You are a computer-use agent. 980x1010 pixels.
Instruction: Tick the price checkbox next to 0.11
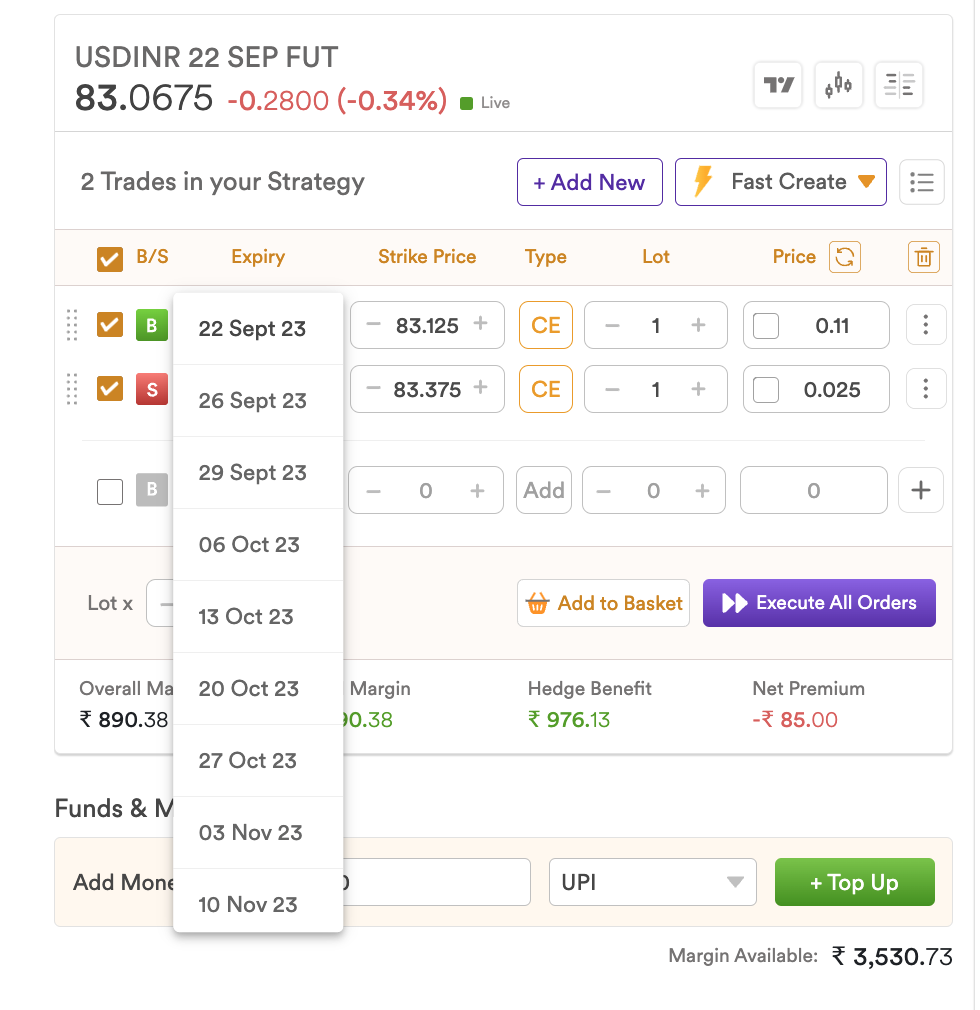(766, 325)
